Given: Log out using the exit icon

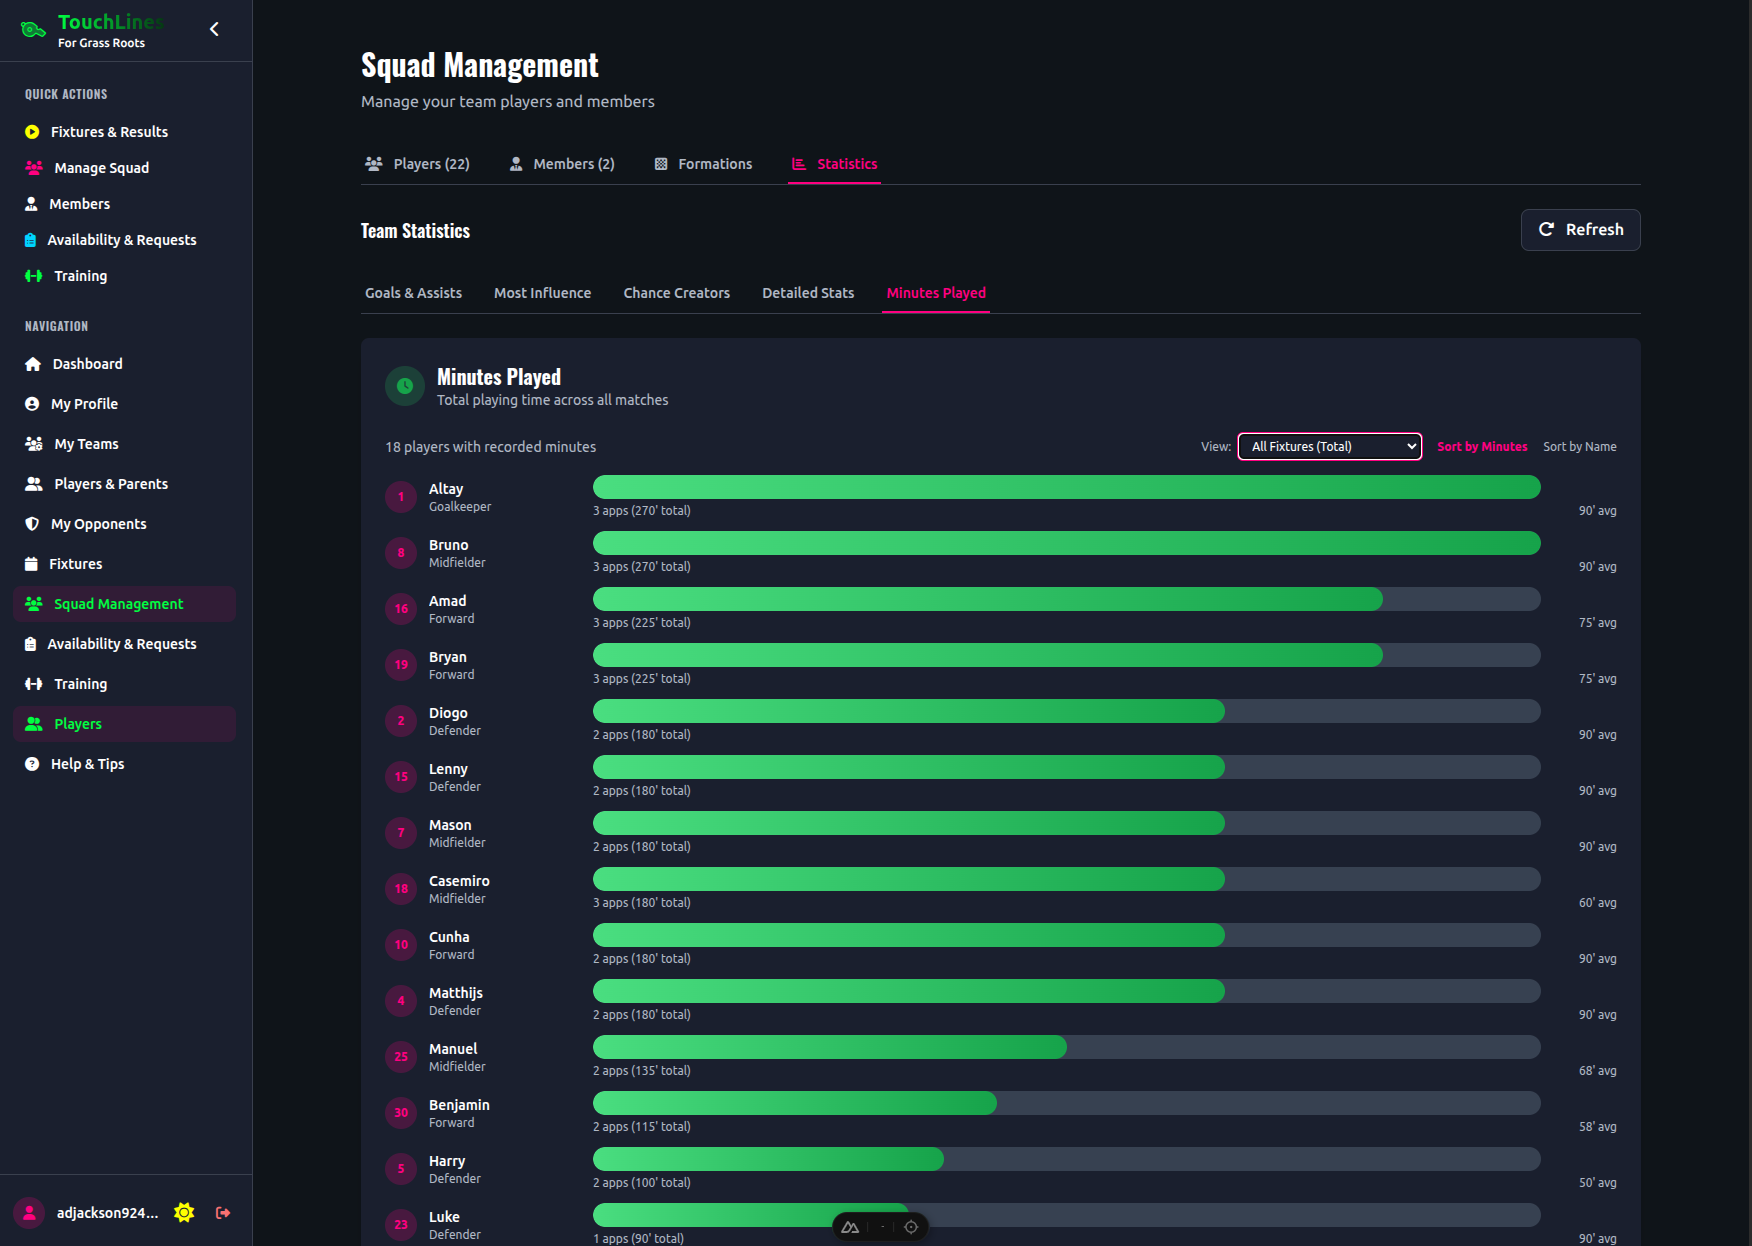Looking at the screenshot, I should click(x=222, y=1212).
